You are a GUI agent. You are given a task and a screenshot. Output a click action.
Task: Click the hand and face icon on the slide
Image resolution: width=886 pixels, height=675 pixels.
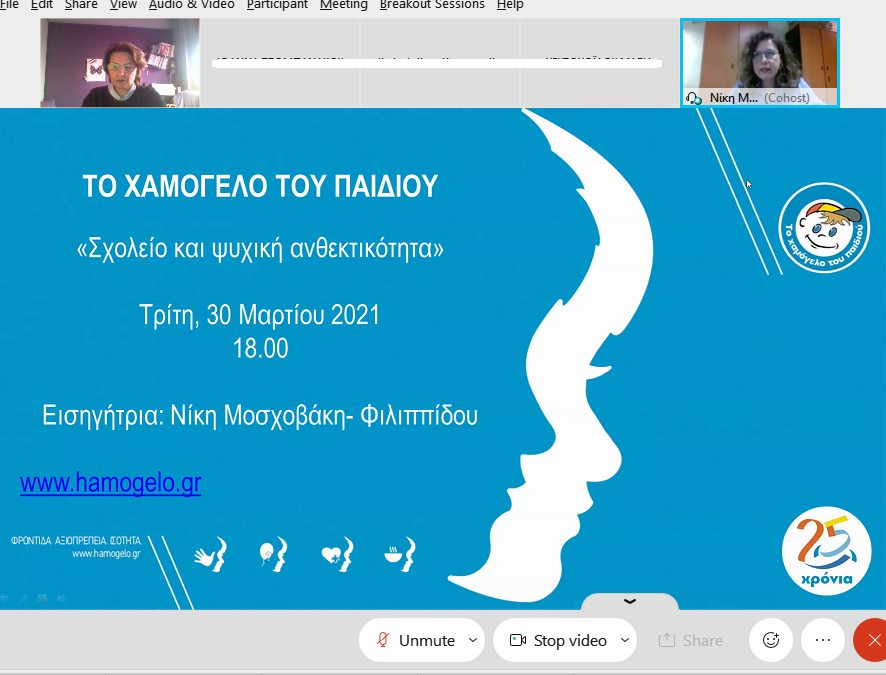pyautogui.click(x=211, y=554)
